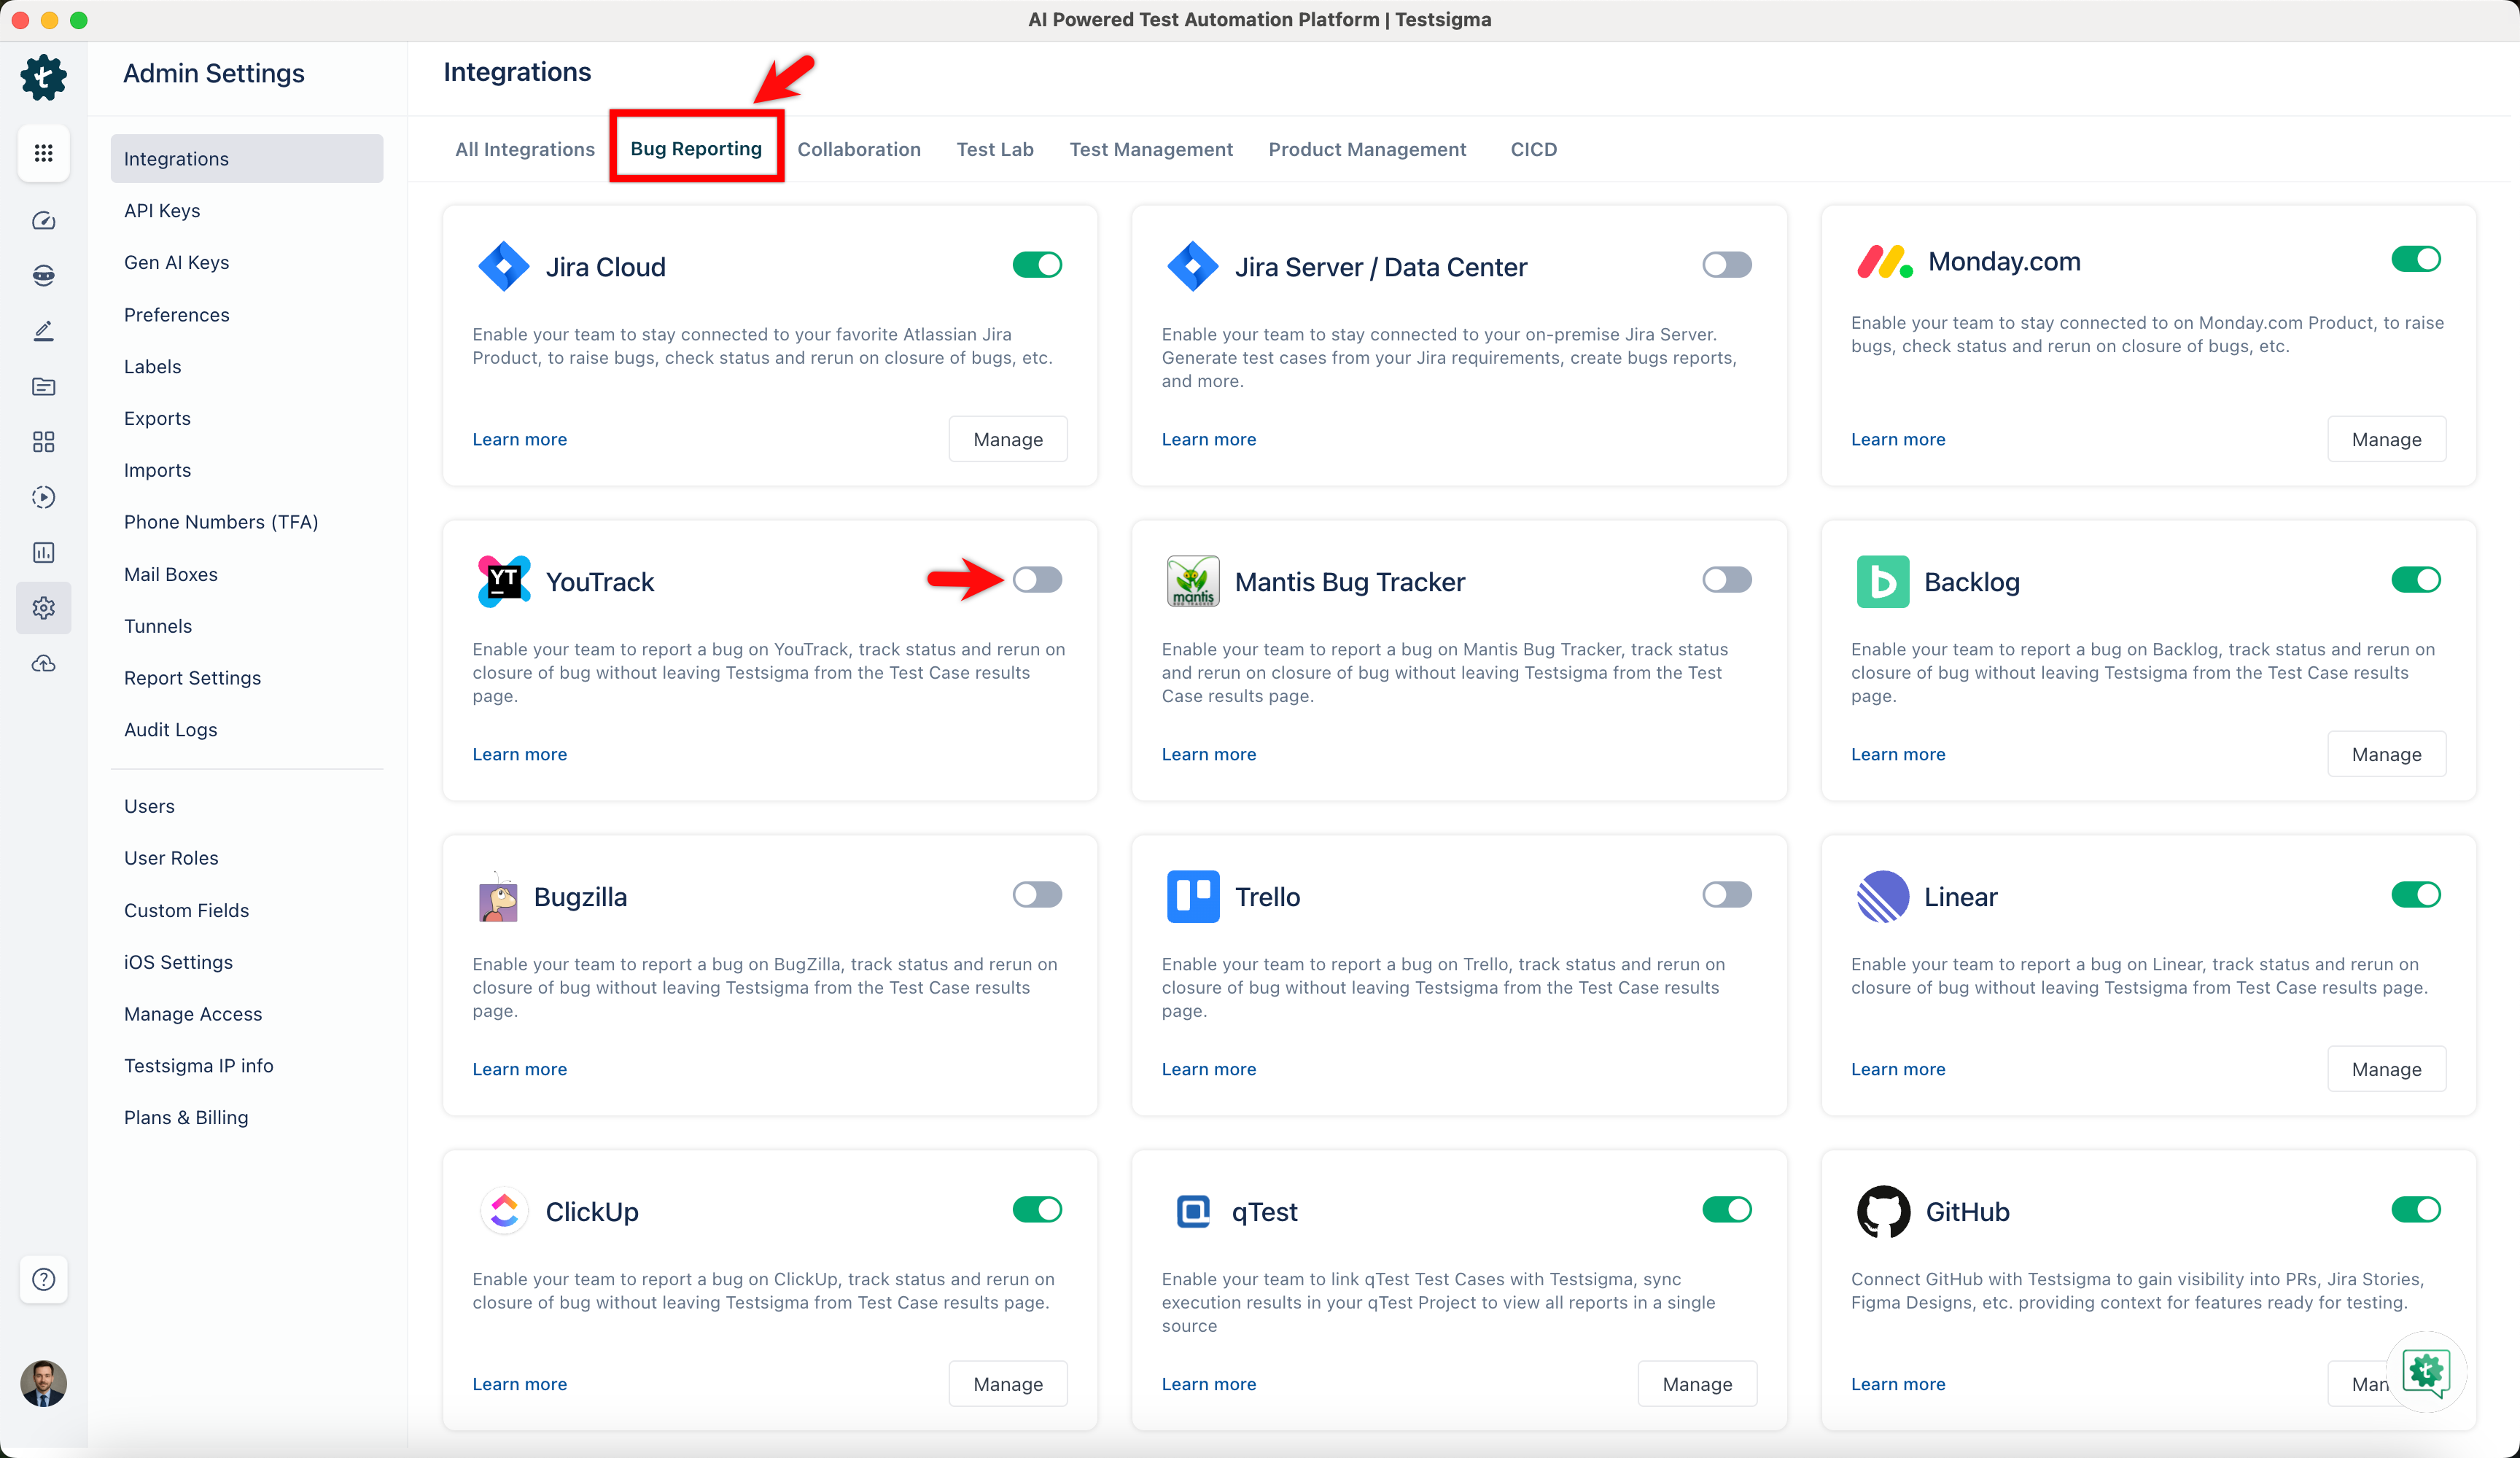Click Manage on the Monday.com card

2386,439
